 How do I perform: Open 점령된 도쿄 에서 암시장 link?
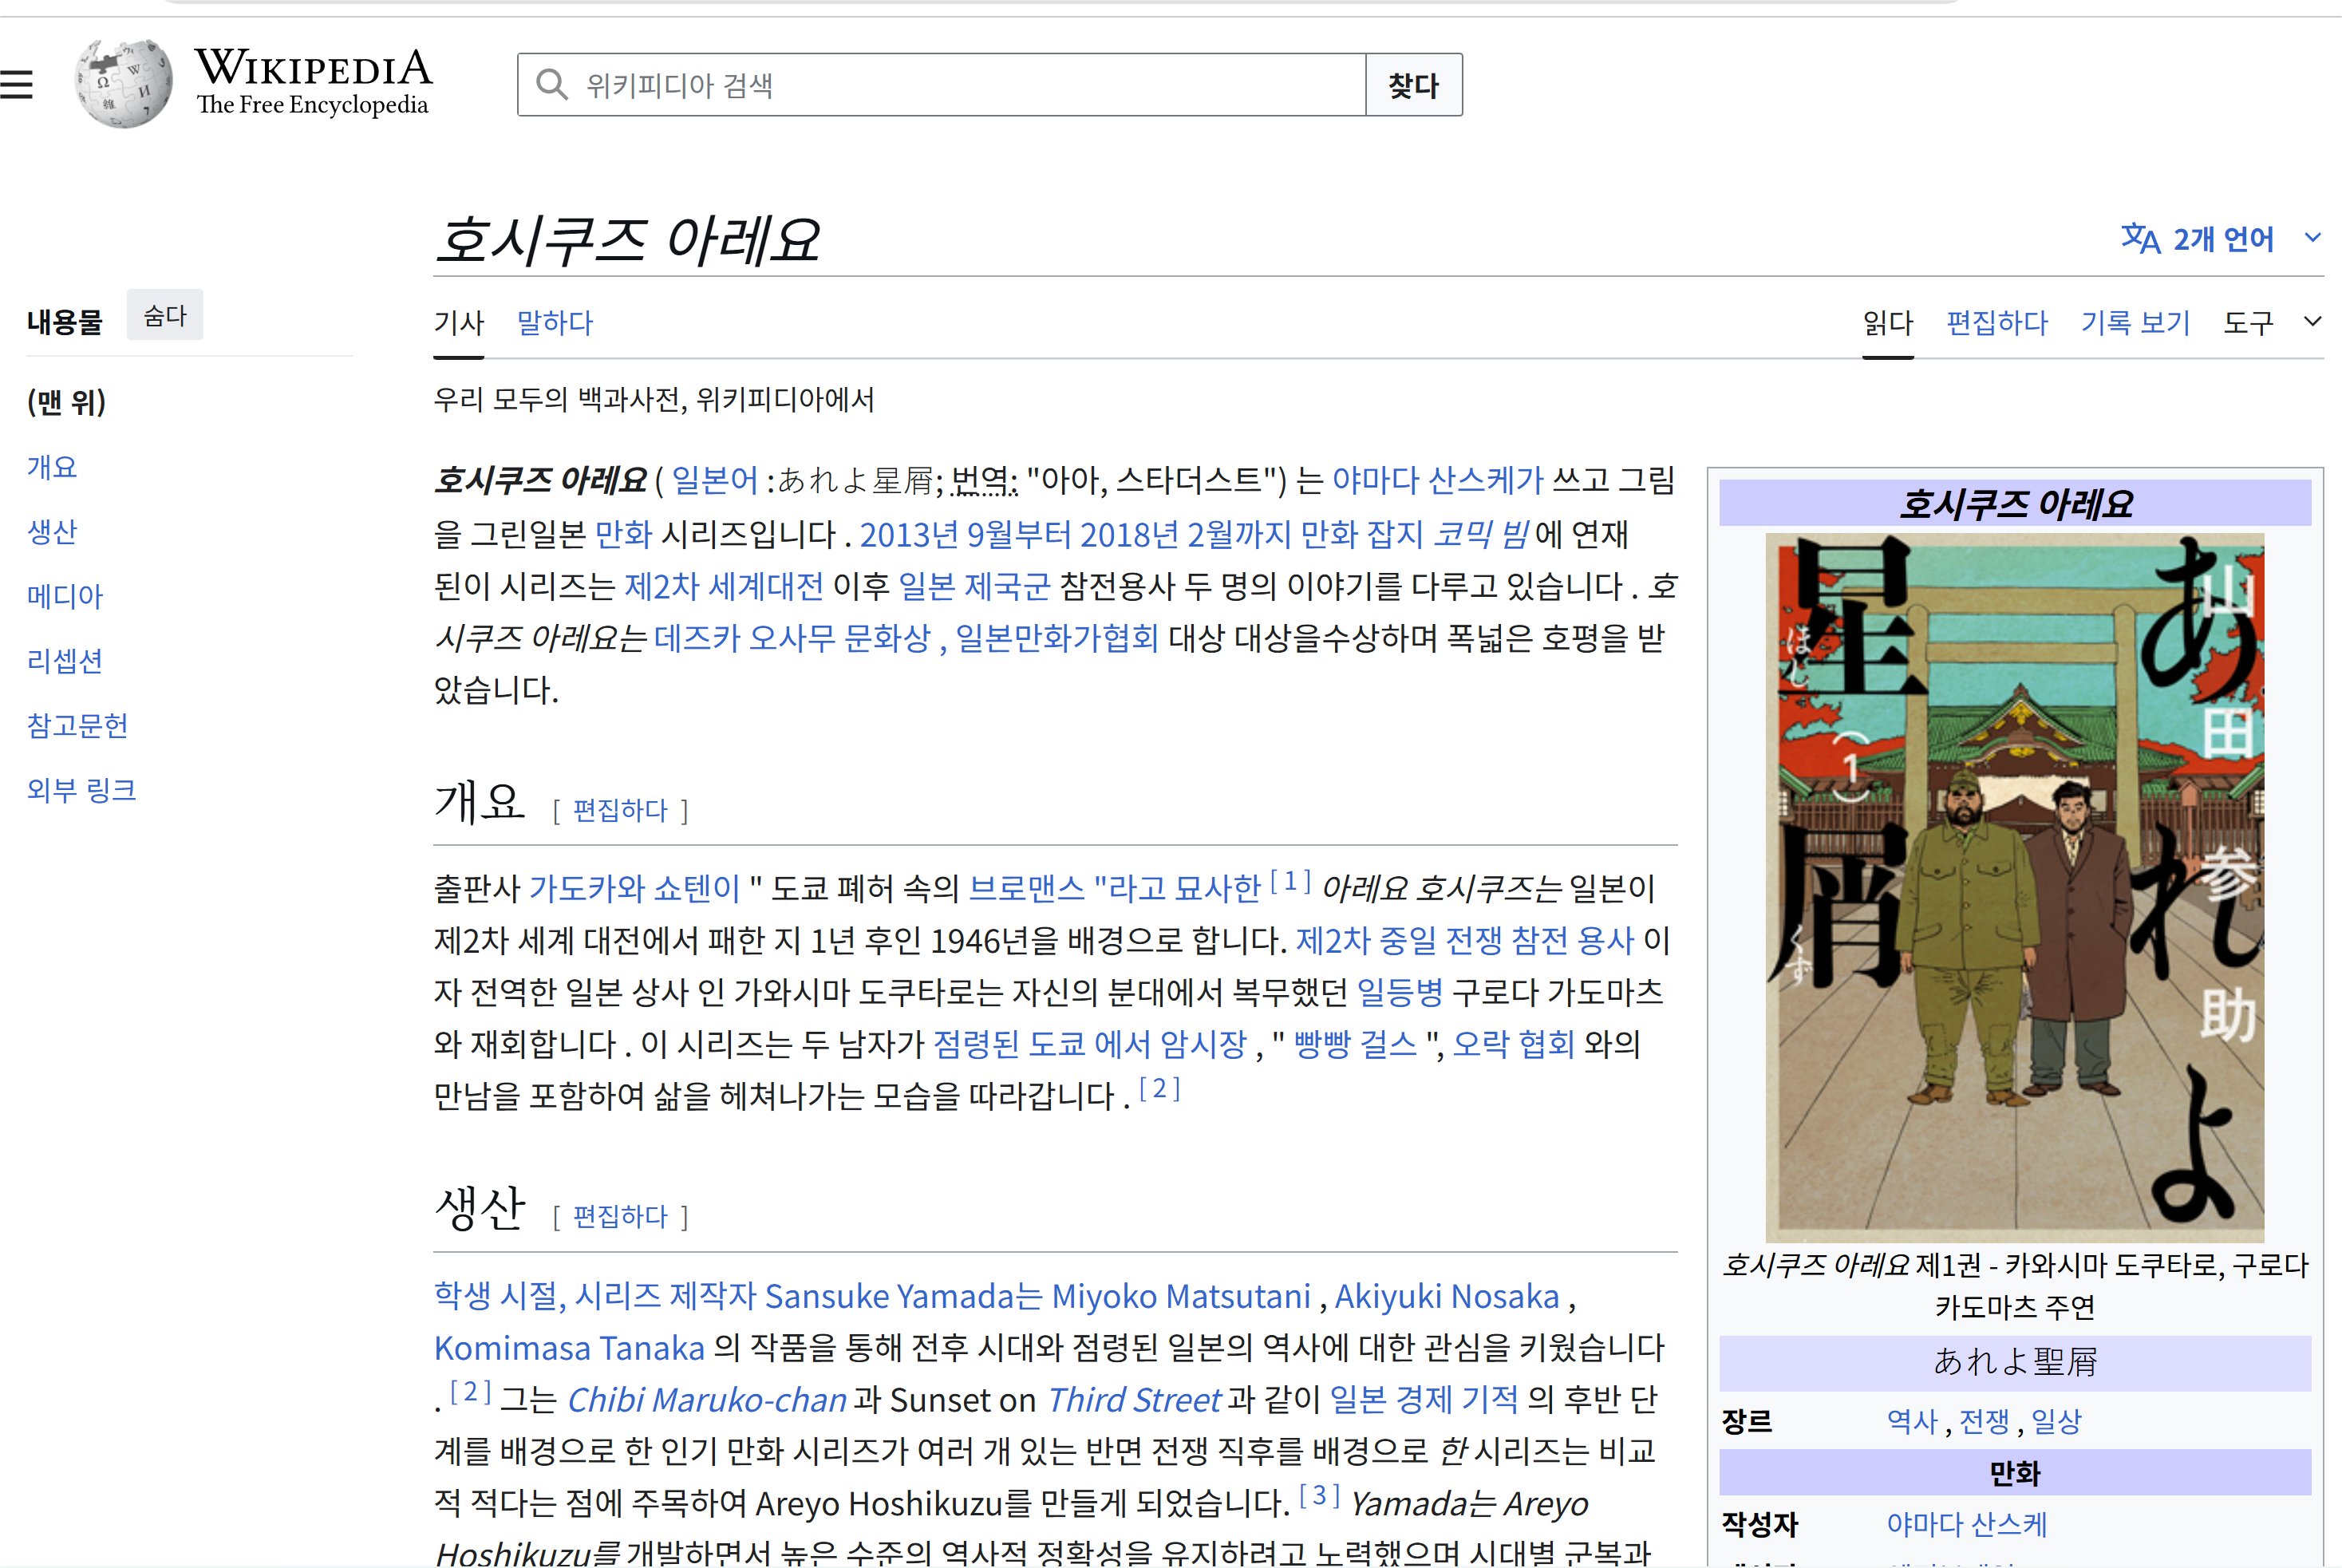(1090, 1044)
